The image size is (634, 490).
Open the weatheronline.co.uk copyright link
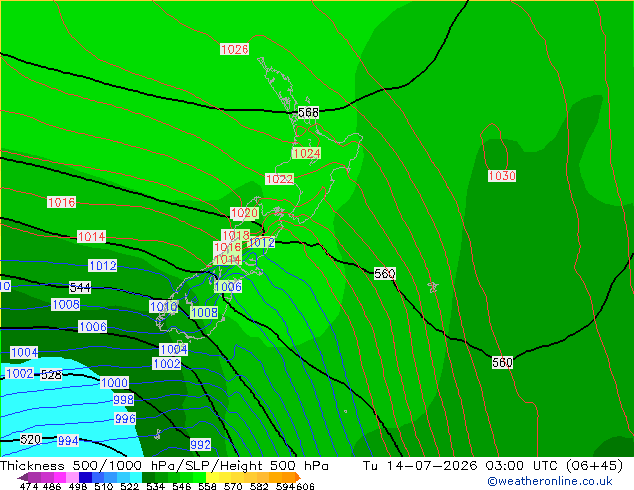point(550,481)
